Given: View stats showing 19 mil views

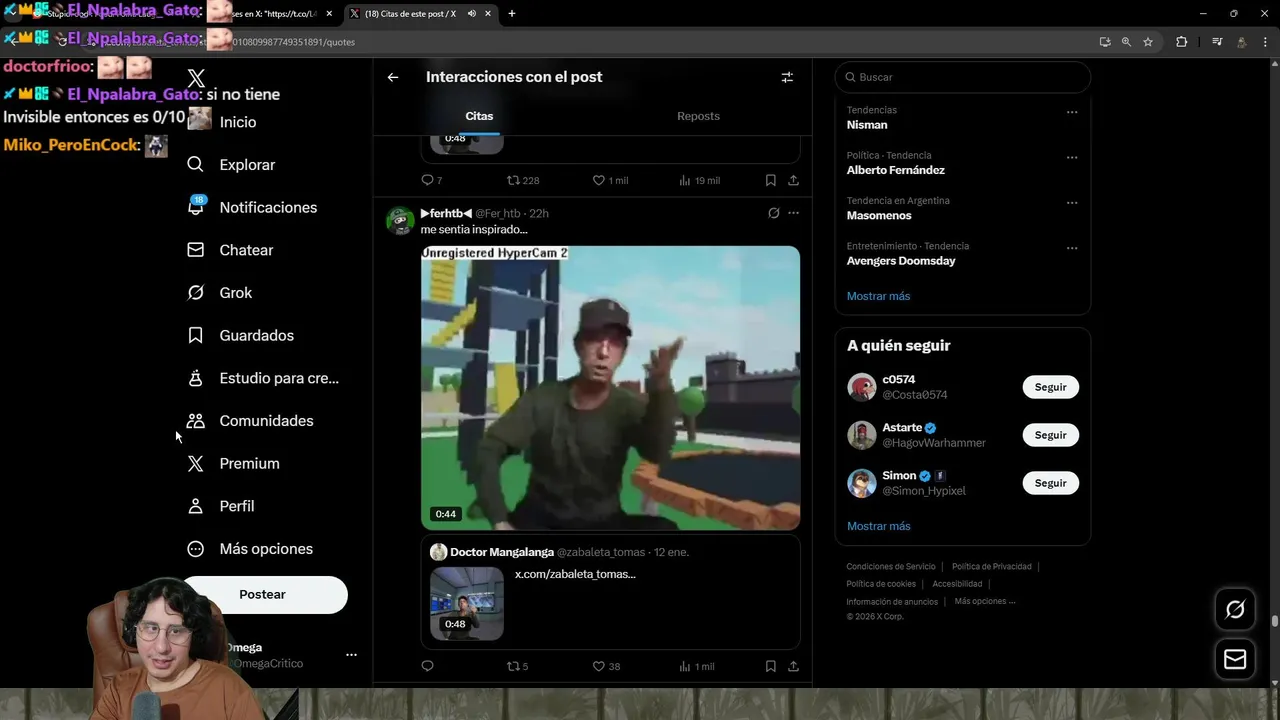Looking at the screenshot, I should pos(699,181).
